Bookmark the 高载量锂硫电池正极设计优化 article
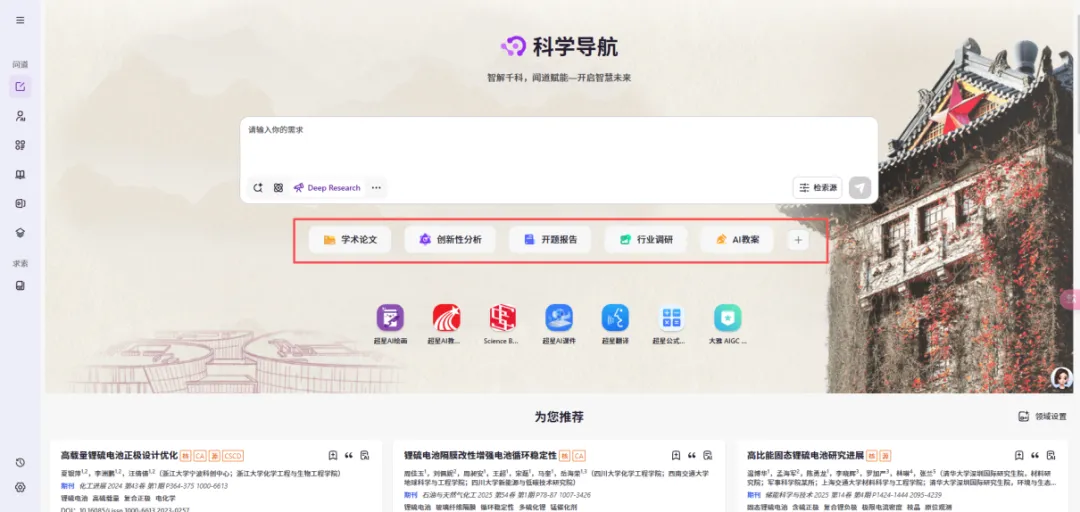Screen dimensions: 1080x512 (333, 455)
